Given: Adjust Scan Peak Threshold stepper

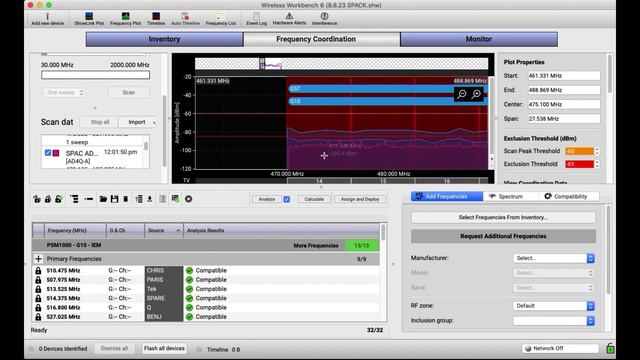Looking at the screenshot, I should click(x=597, y=151).
